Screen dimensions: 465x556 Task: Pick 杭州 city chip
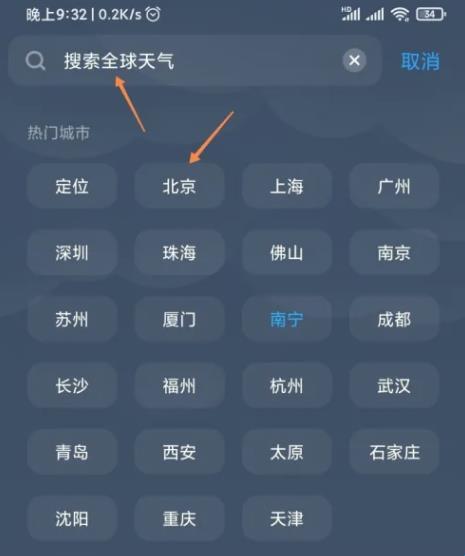(287, 385)
